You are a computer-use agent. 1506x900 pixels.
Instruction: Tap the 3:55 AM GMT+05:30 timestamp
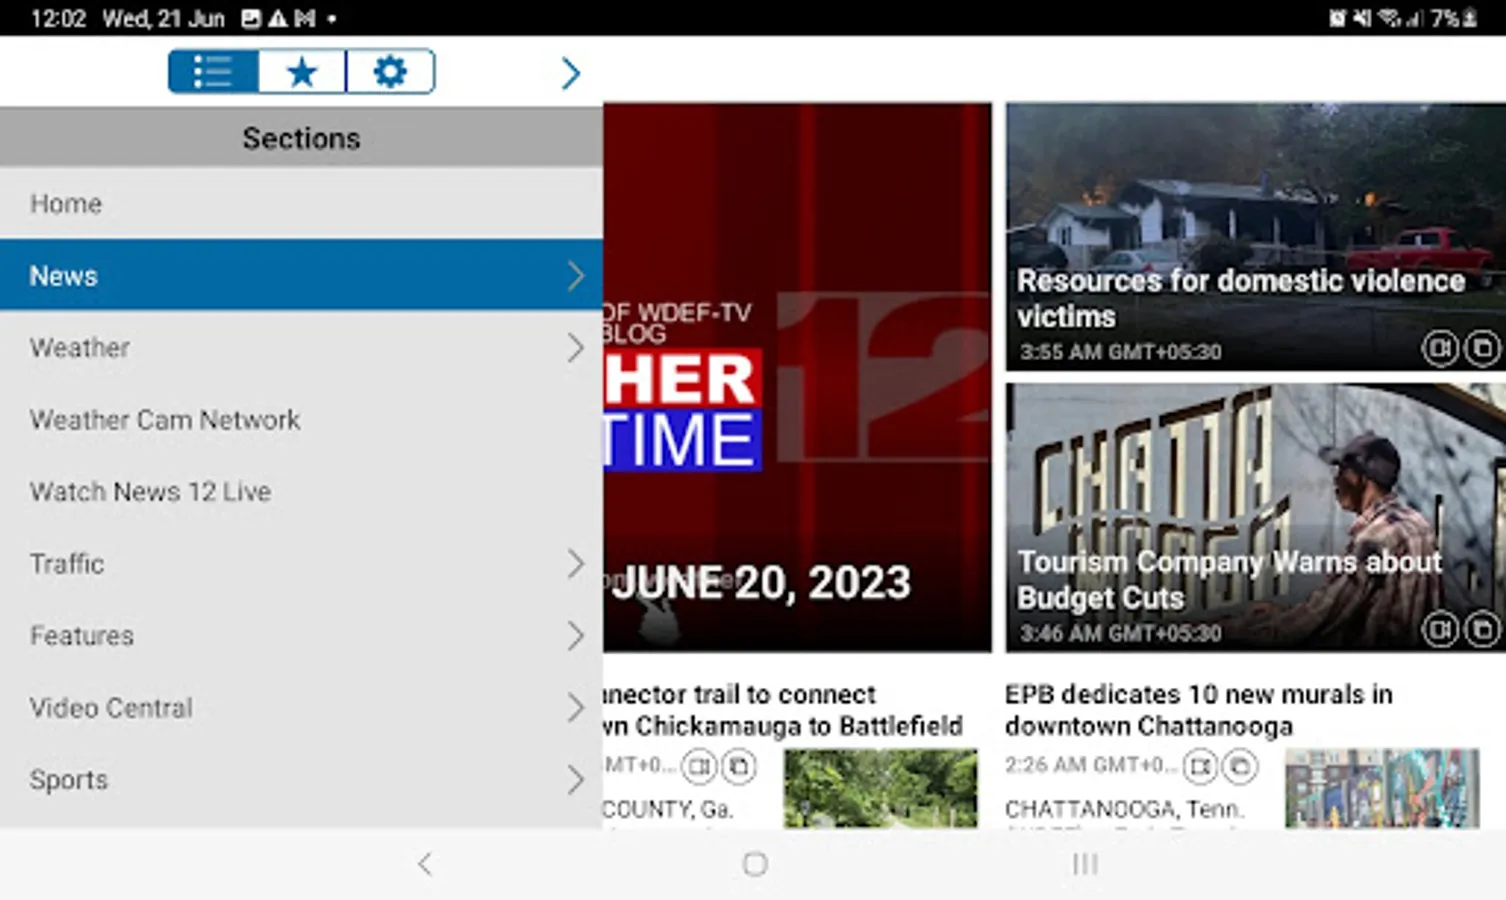(x=1120, y=352)
